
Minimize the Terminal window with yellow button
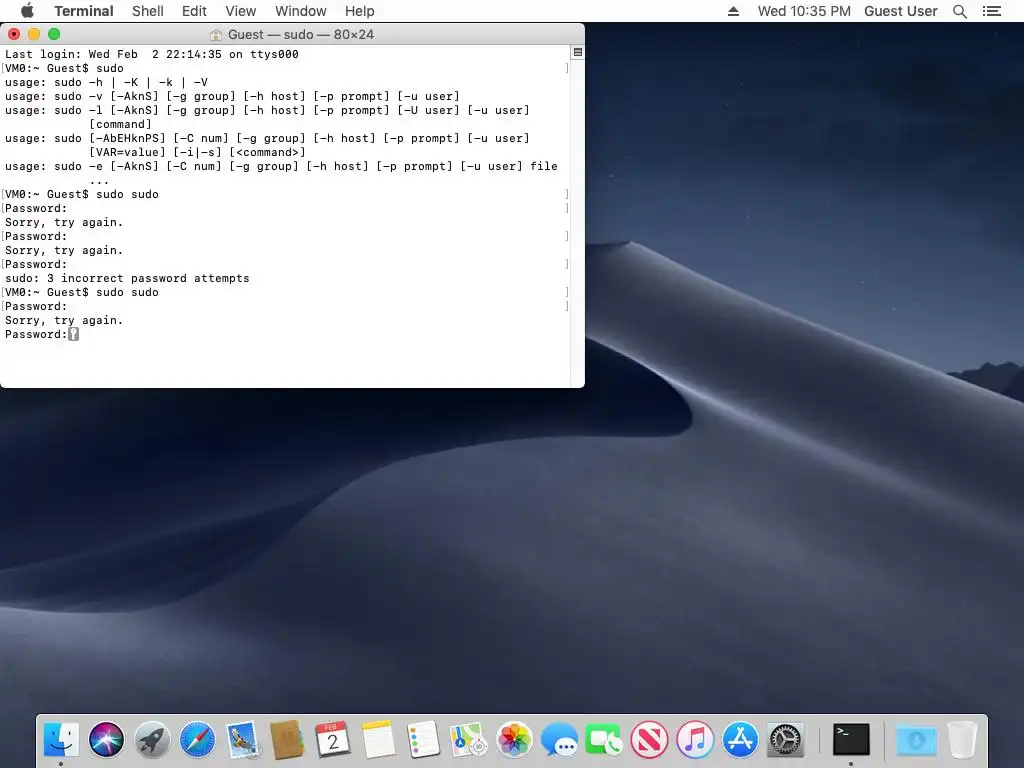tap(34, 34)
